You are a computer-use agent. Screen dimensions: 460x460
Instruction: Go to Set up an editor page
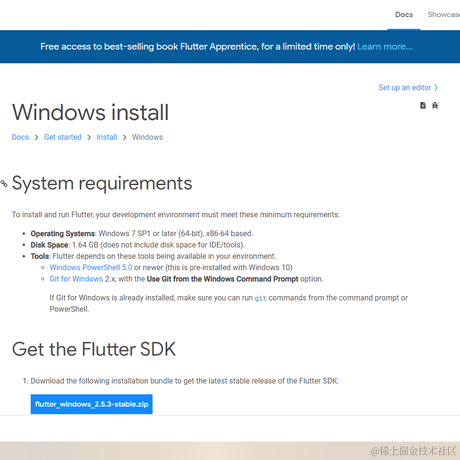coord(408,88)
